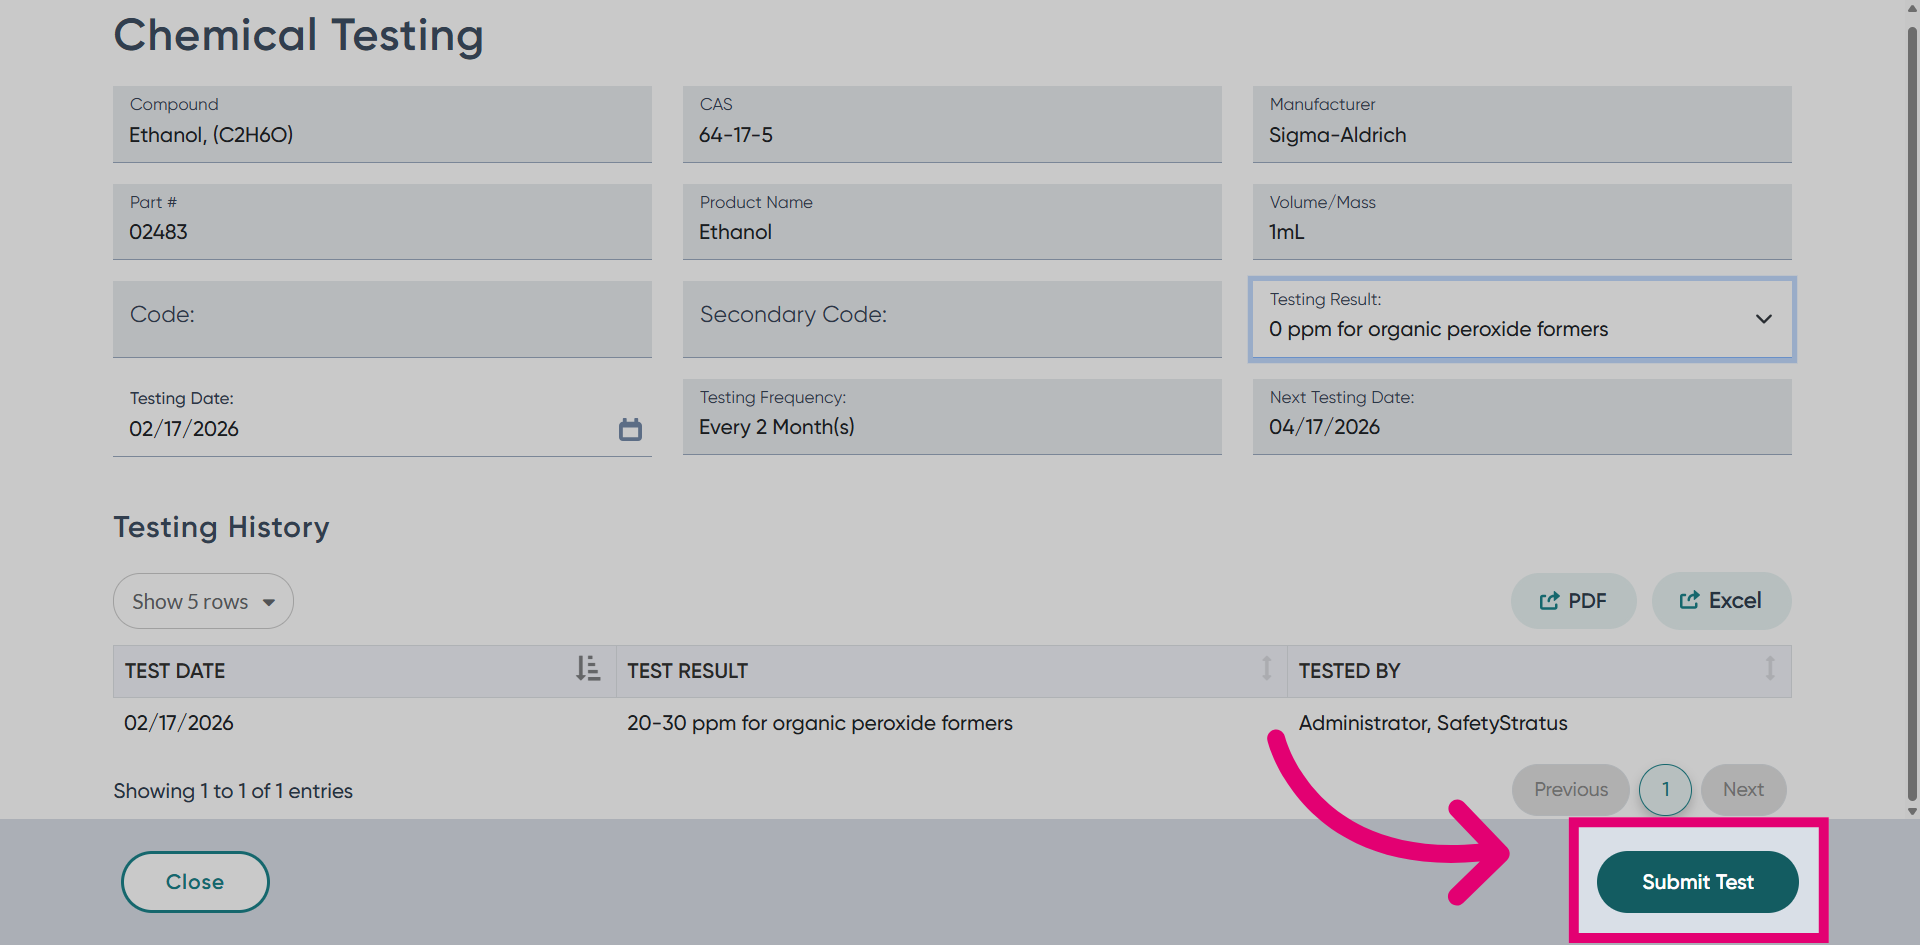Viewport: 1920px width, 945px height.
Task: Sort the TESTED BY column with its arrow icon
Action: click(1770, 669)
